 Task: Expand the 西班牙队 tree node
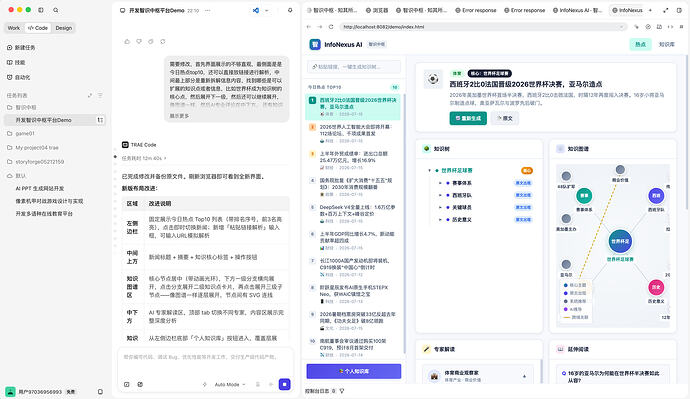[440, 195]
